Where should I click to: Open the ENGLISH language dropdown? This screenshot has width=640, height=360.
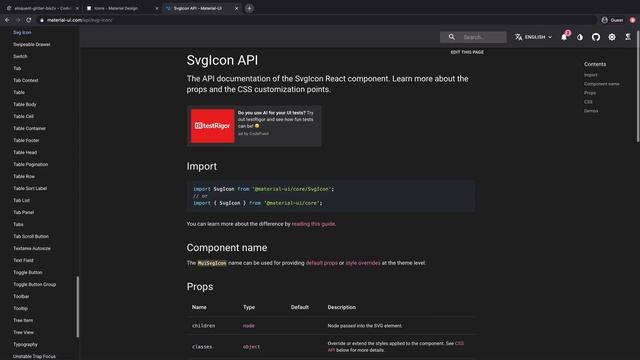tap(533, 37)
